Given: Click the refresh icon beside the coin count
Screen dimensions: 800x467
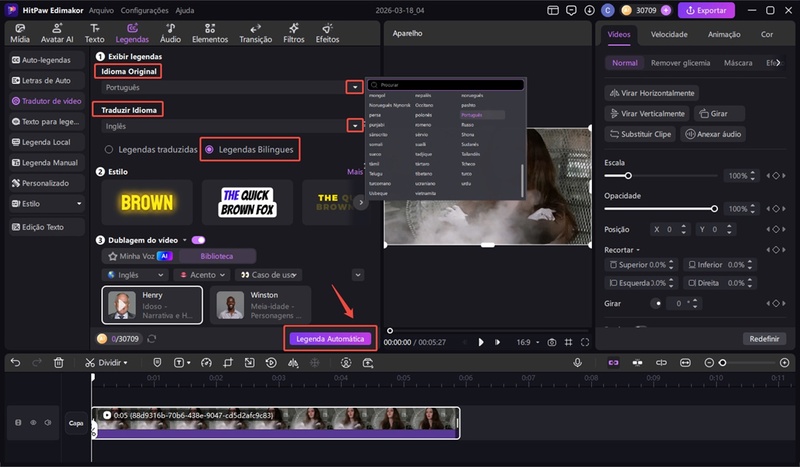Looking at the screenshot, I should point(152,339).
